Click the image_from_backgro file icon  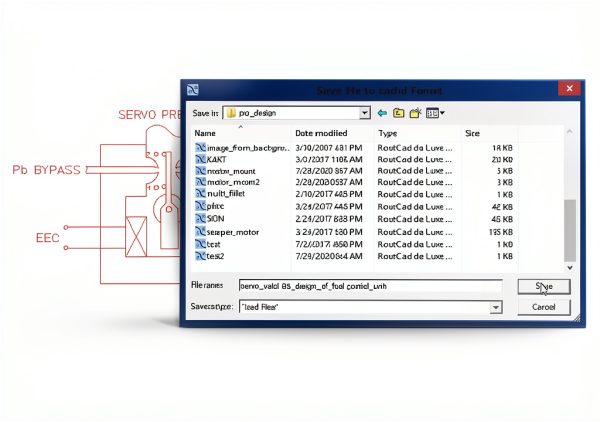(x=201, y=148)
